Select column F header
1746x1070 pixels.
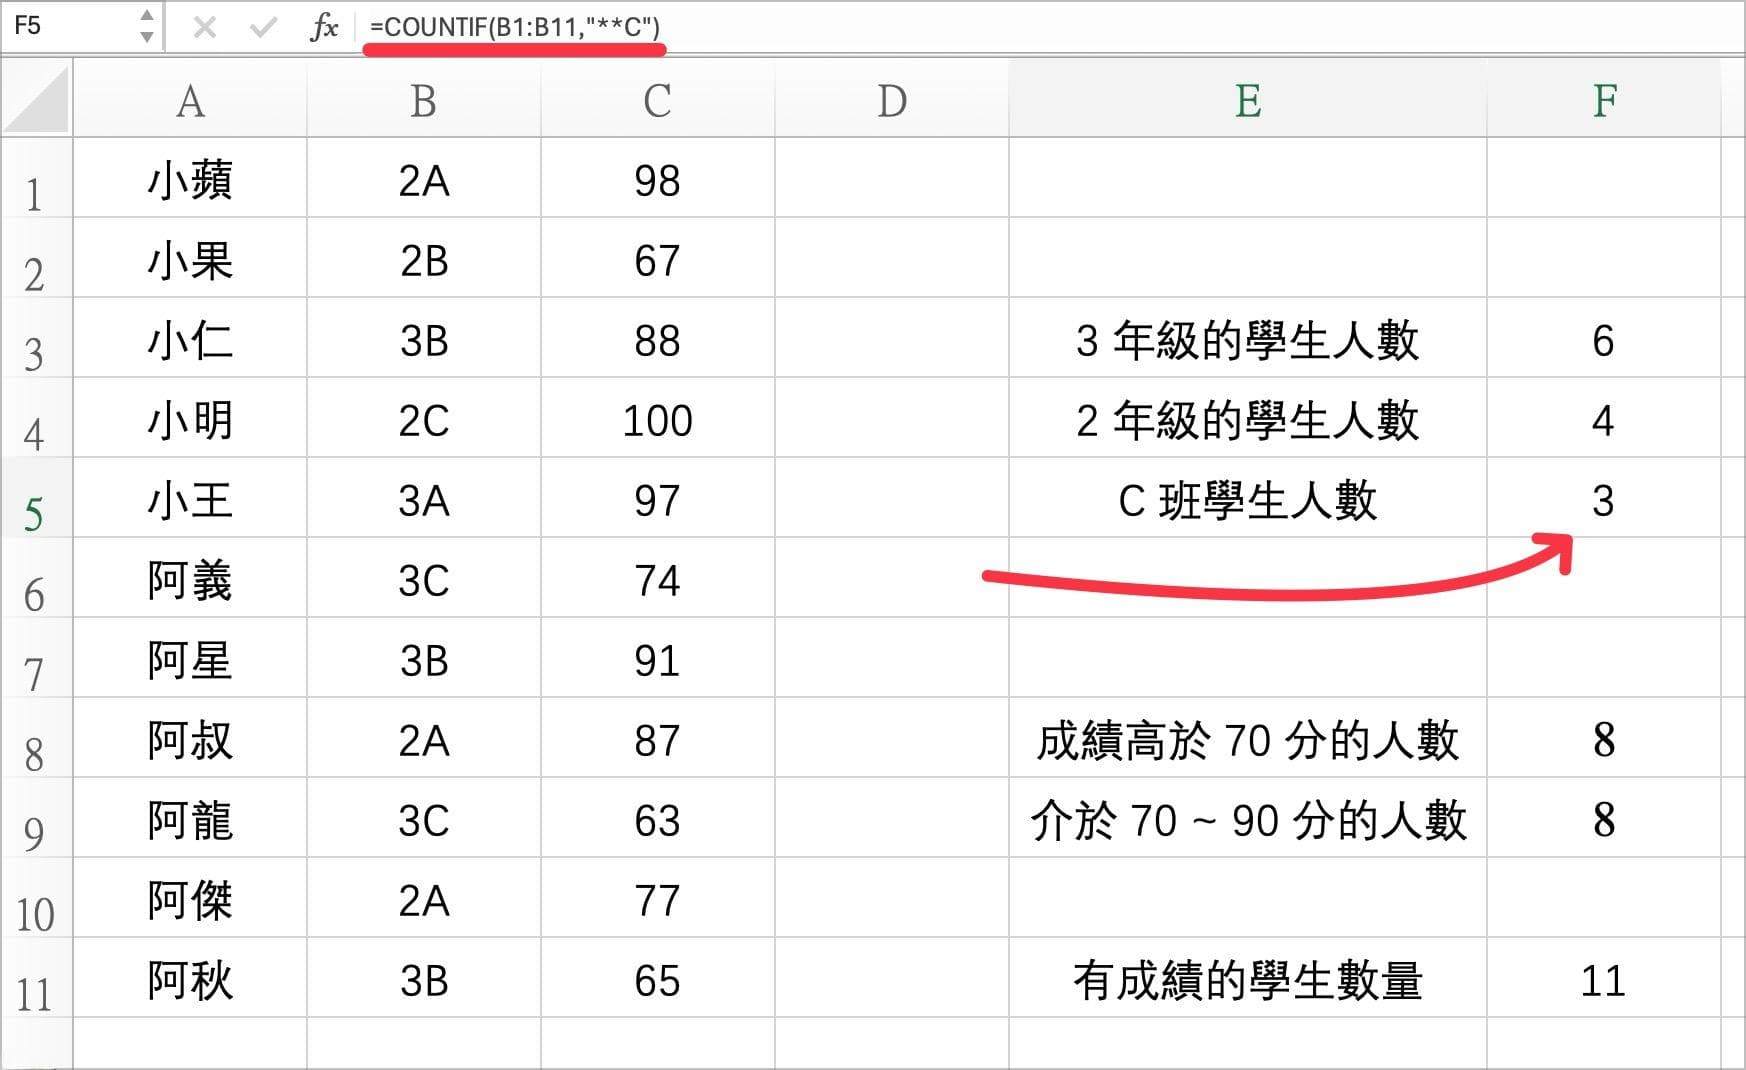click(1604, 100)
